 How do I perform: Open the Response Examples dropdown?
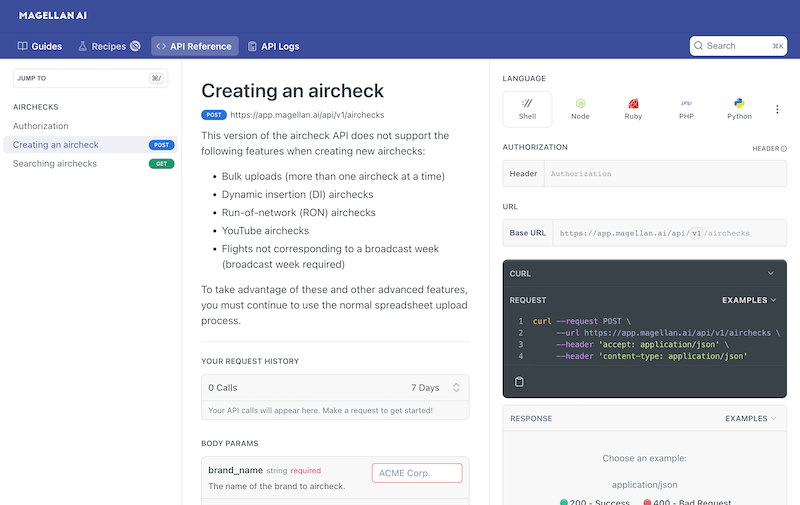tap(751, 418)
